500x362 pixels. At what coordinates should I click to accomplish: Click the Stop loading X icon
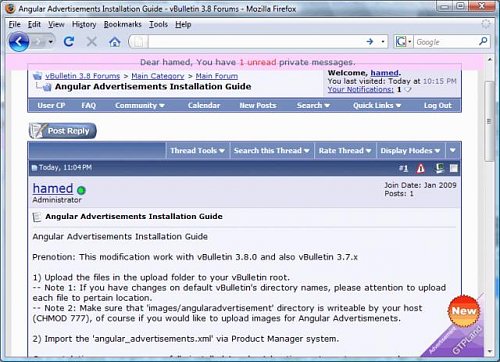(91, 42)
